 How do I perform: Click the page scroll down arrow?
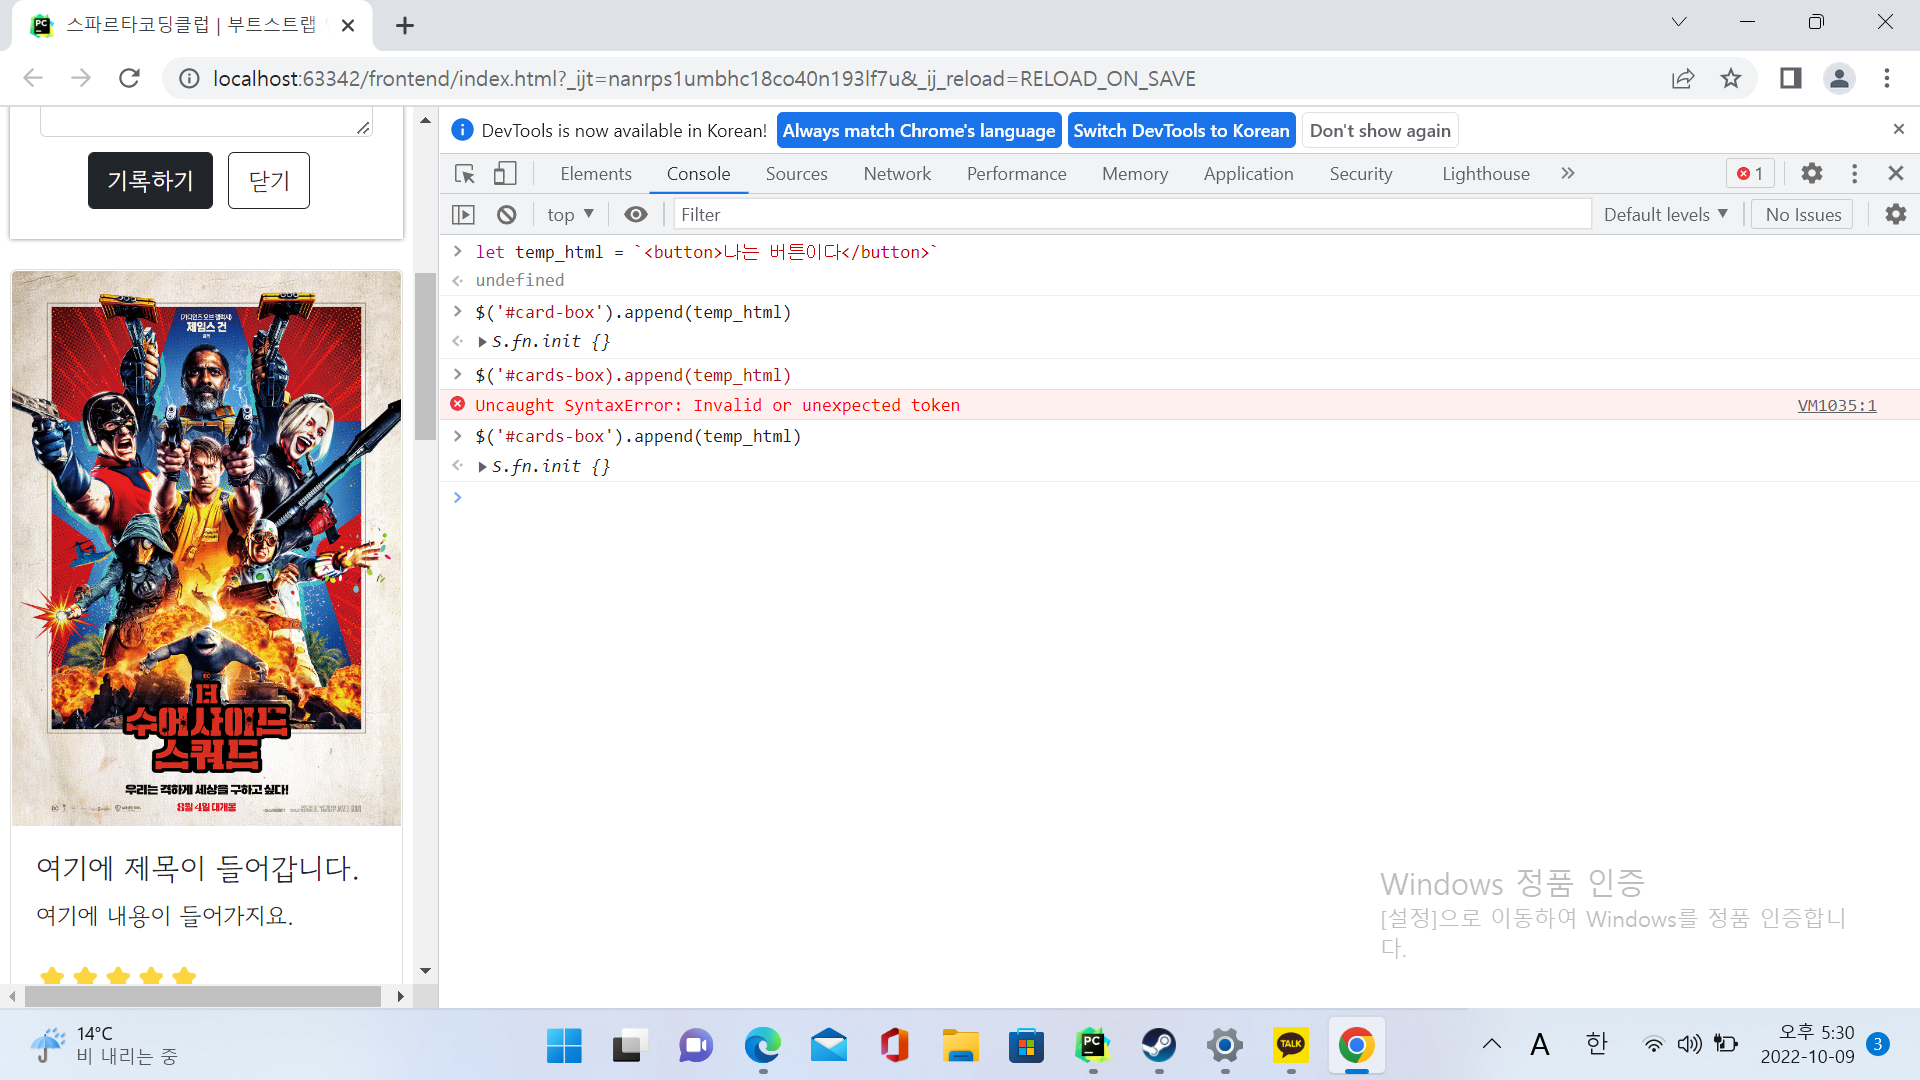(425, 970)
